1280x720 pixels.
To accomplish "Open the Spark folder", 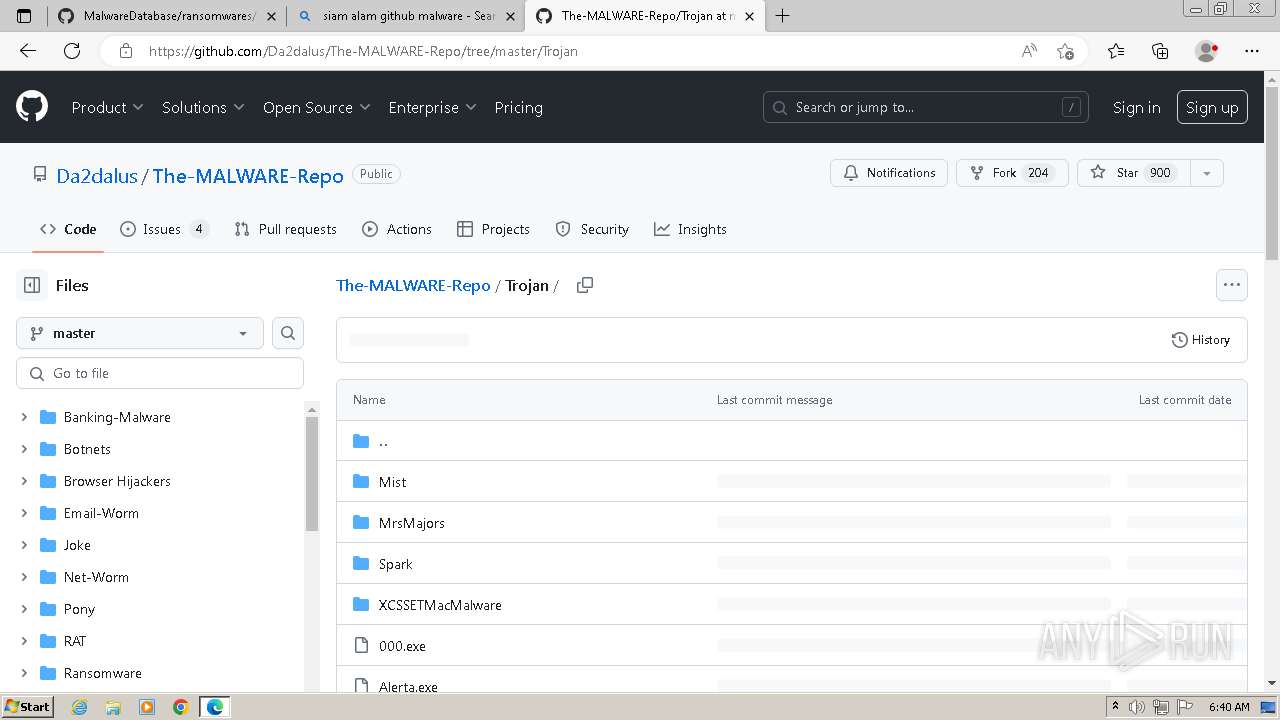I will (x=395, y=564).
